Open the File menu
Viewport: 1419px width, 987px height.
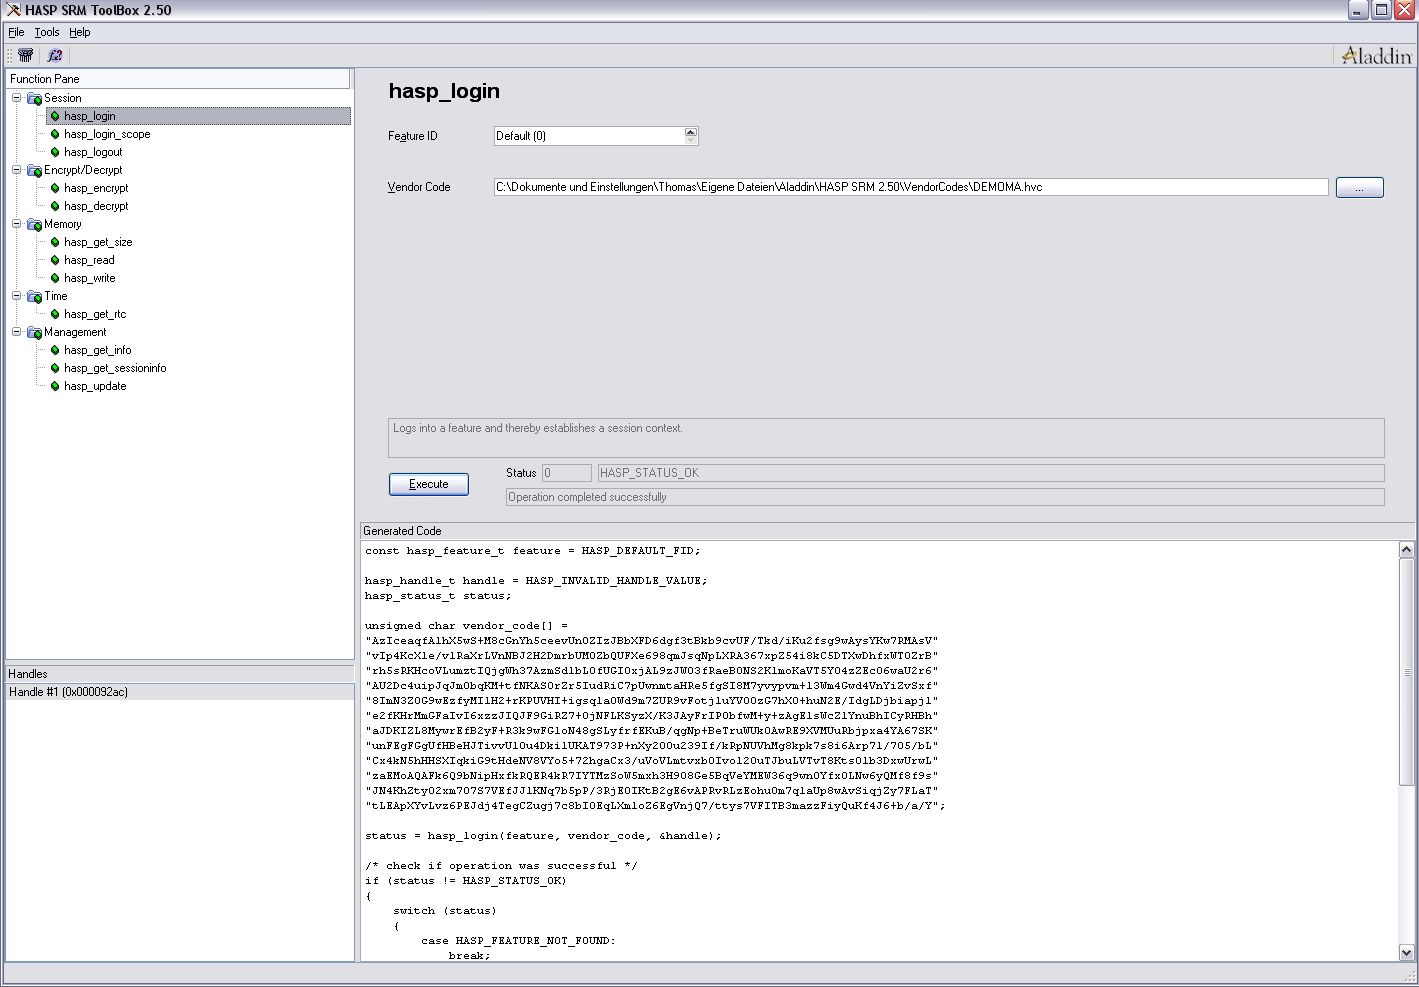(x=16, y=32)
